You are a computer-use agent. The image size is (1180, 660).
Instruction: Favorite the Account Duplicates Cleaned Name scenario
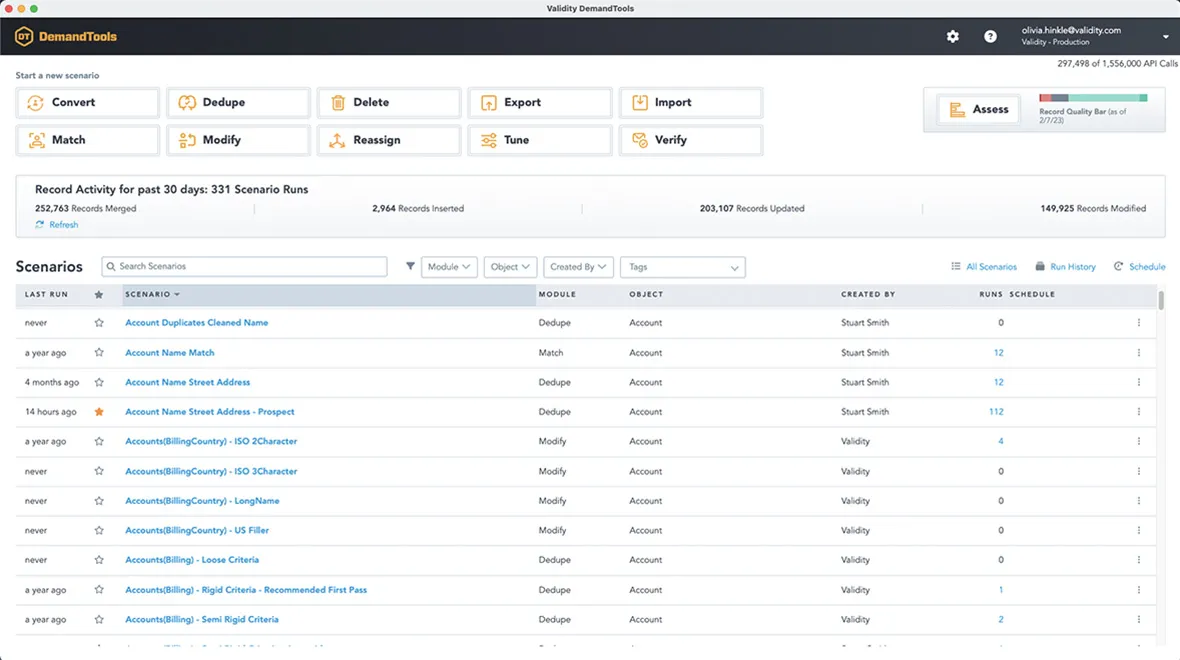pos(99,323)
